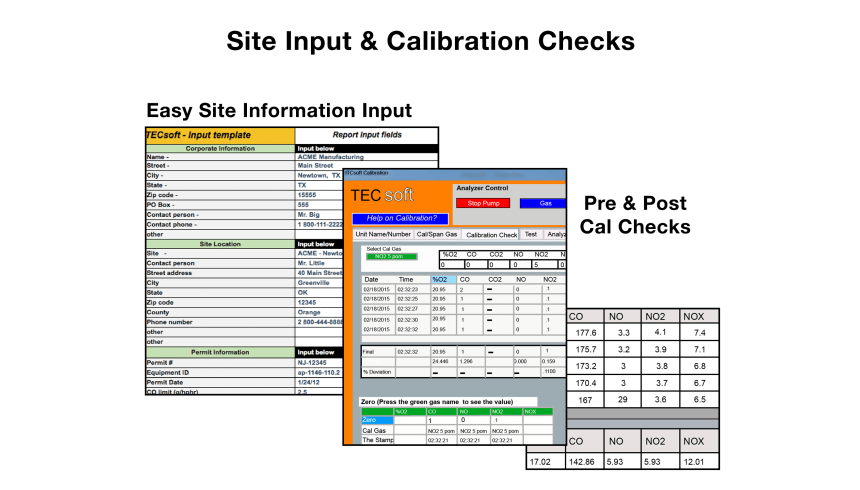Click the red Stop Pump button
Screen dimensions: 860x490
pos(482,202)
